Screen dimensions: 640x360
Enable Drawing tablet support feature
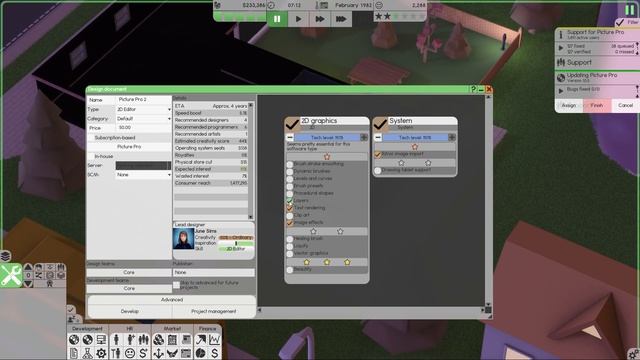tap(378, 170)
